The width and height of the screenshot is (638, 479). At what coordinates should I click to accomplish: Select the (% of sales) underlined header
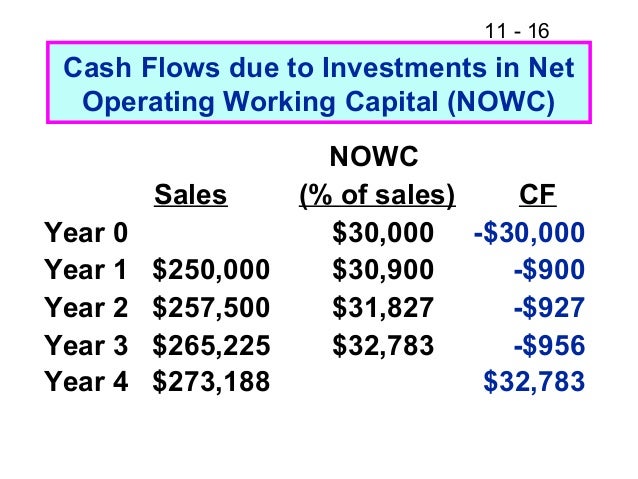pos(377,195)
